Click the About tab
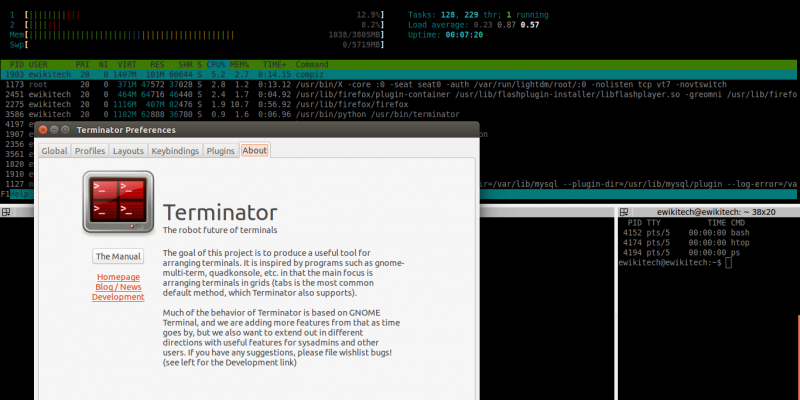The width and height of the screenshot is (800, 400). 255,150
